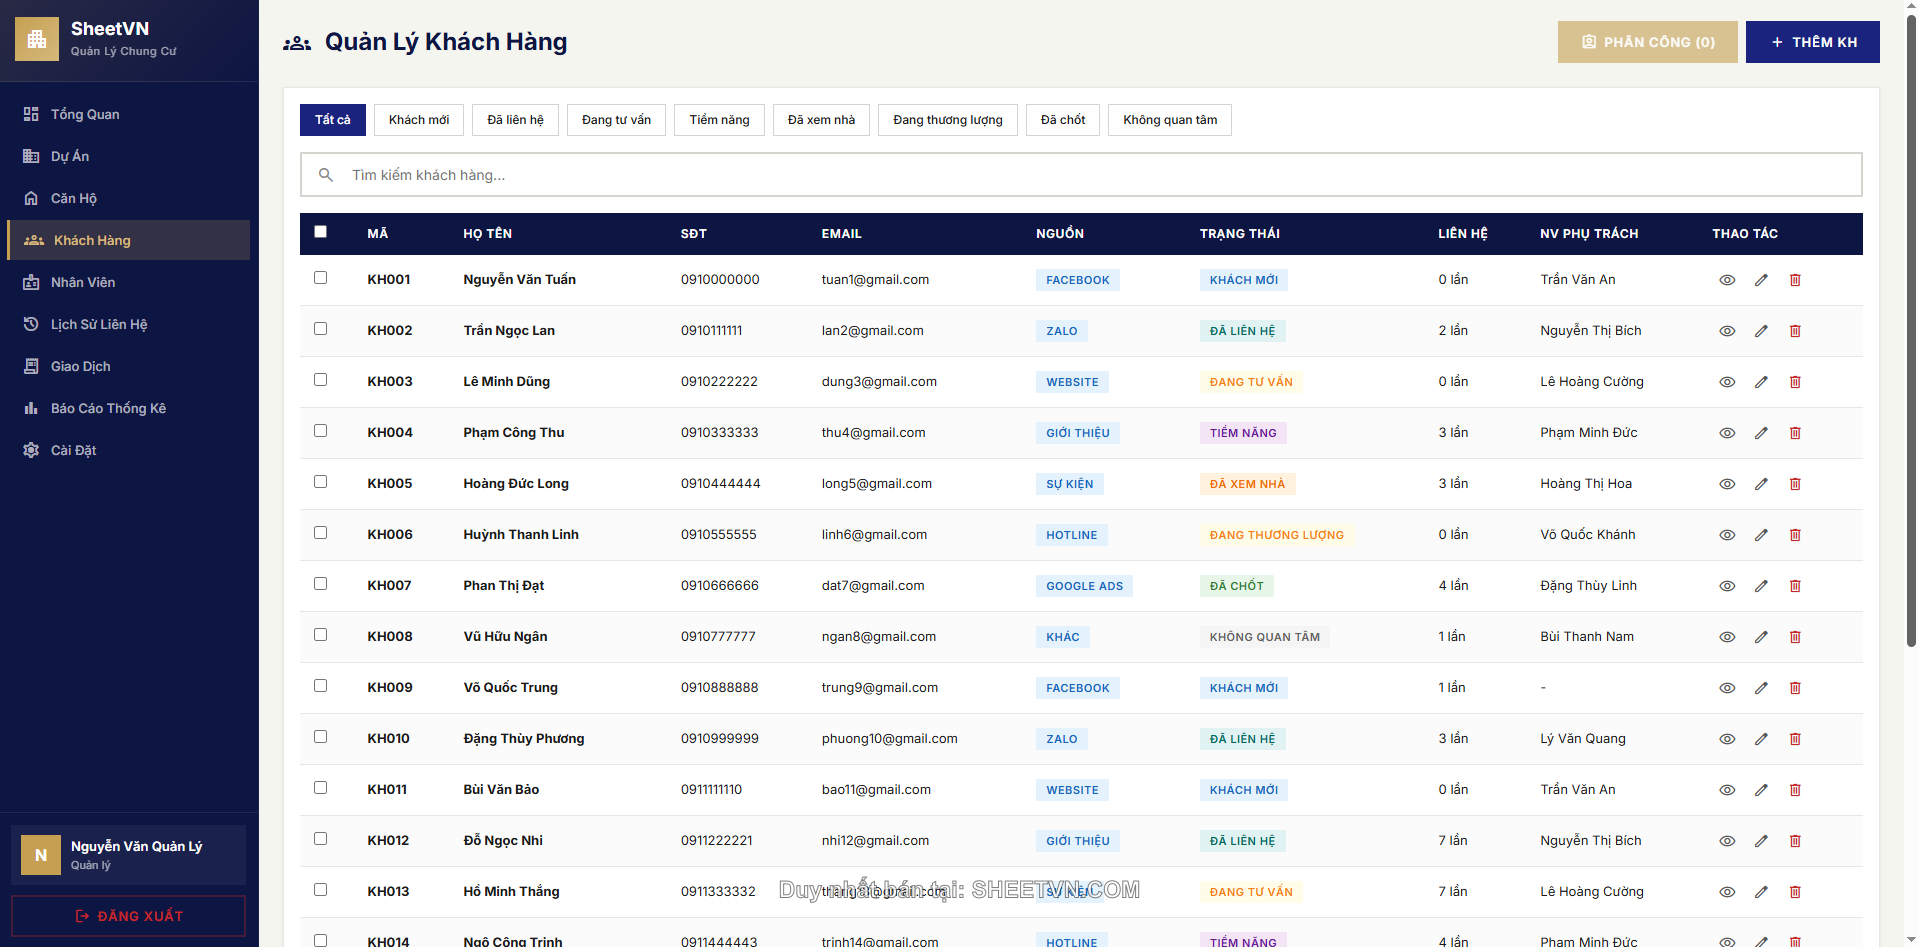The width and height of the screenshot is (1919, 947).
Task: Open Báo Cáo Thống Kê in the sidebar
Action: pos(108,408)
